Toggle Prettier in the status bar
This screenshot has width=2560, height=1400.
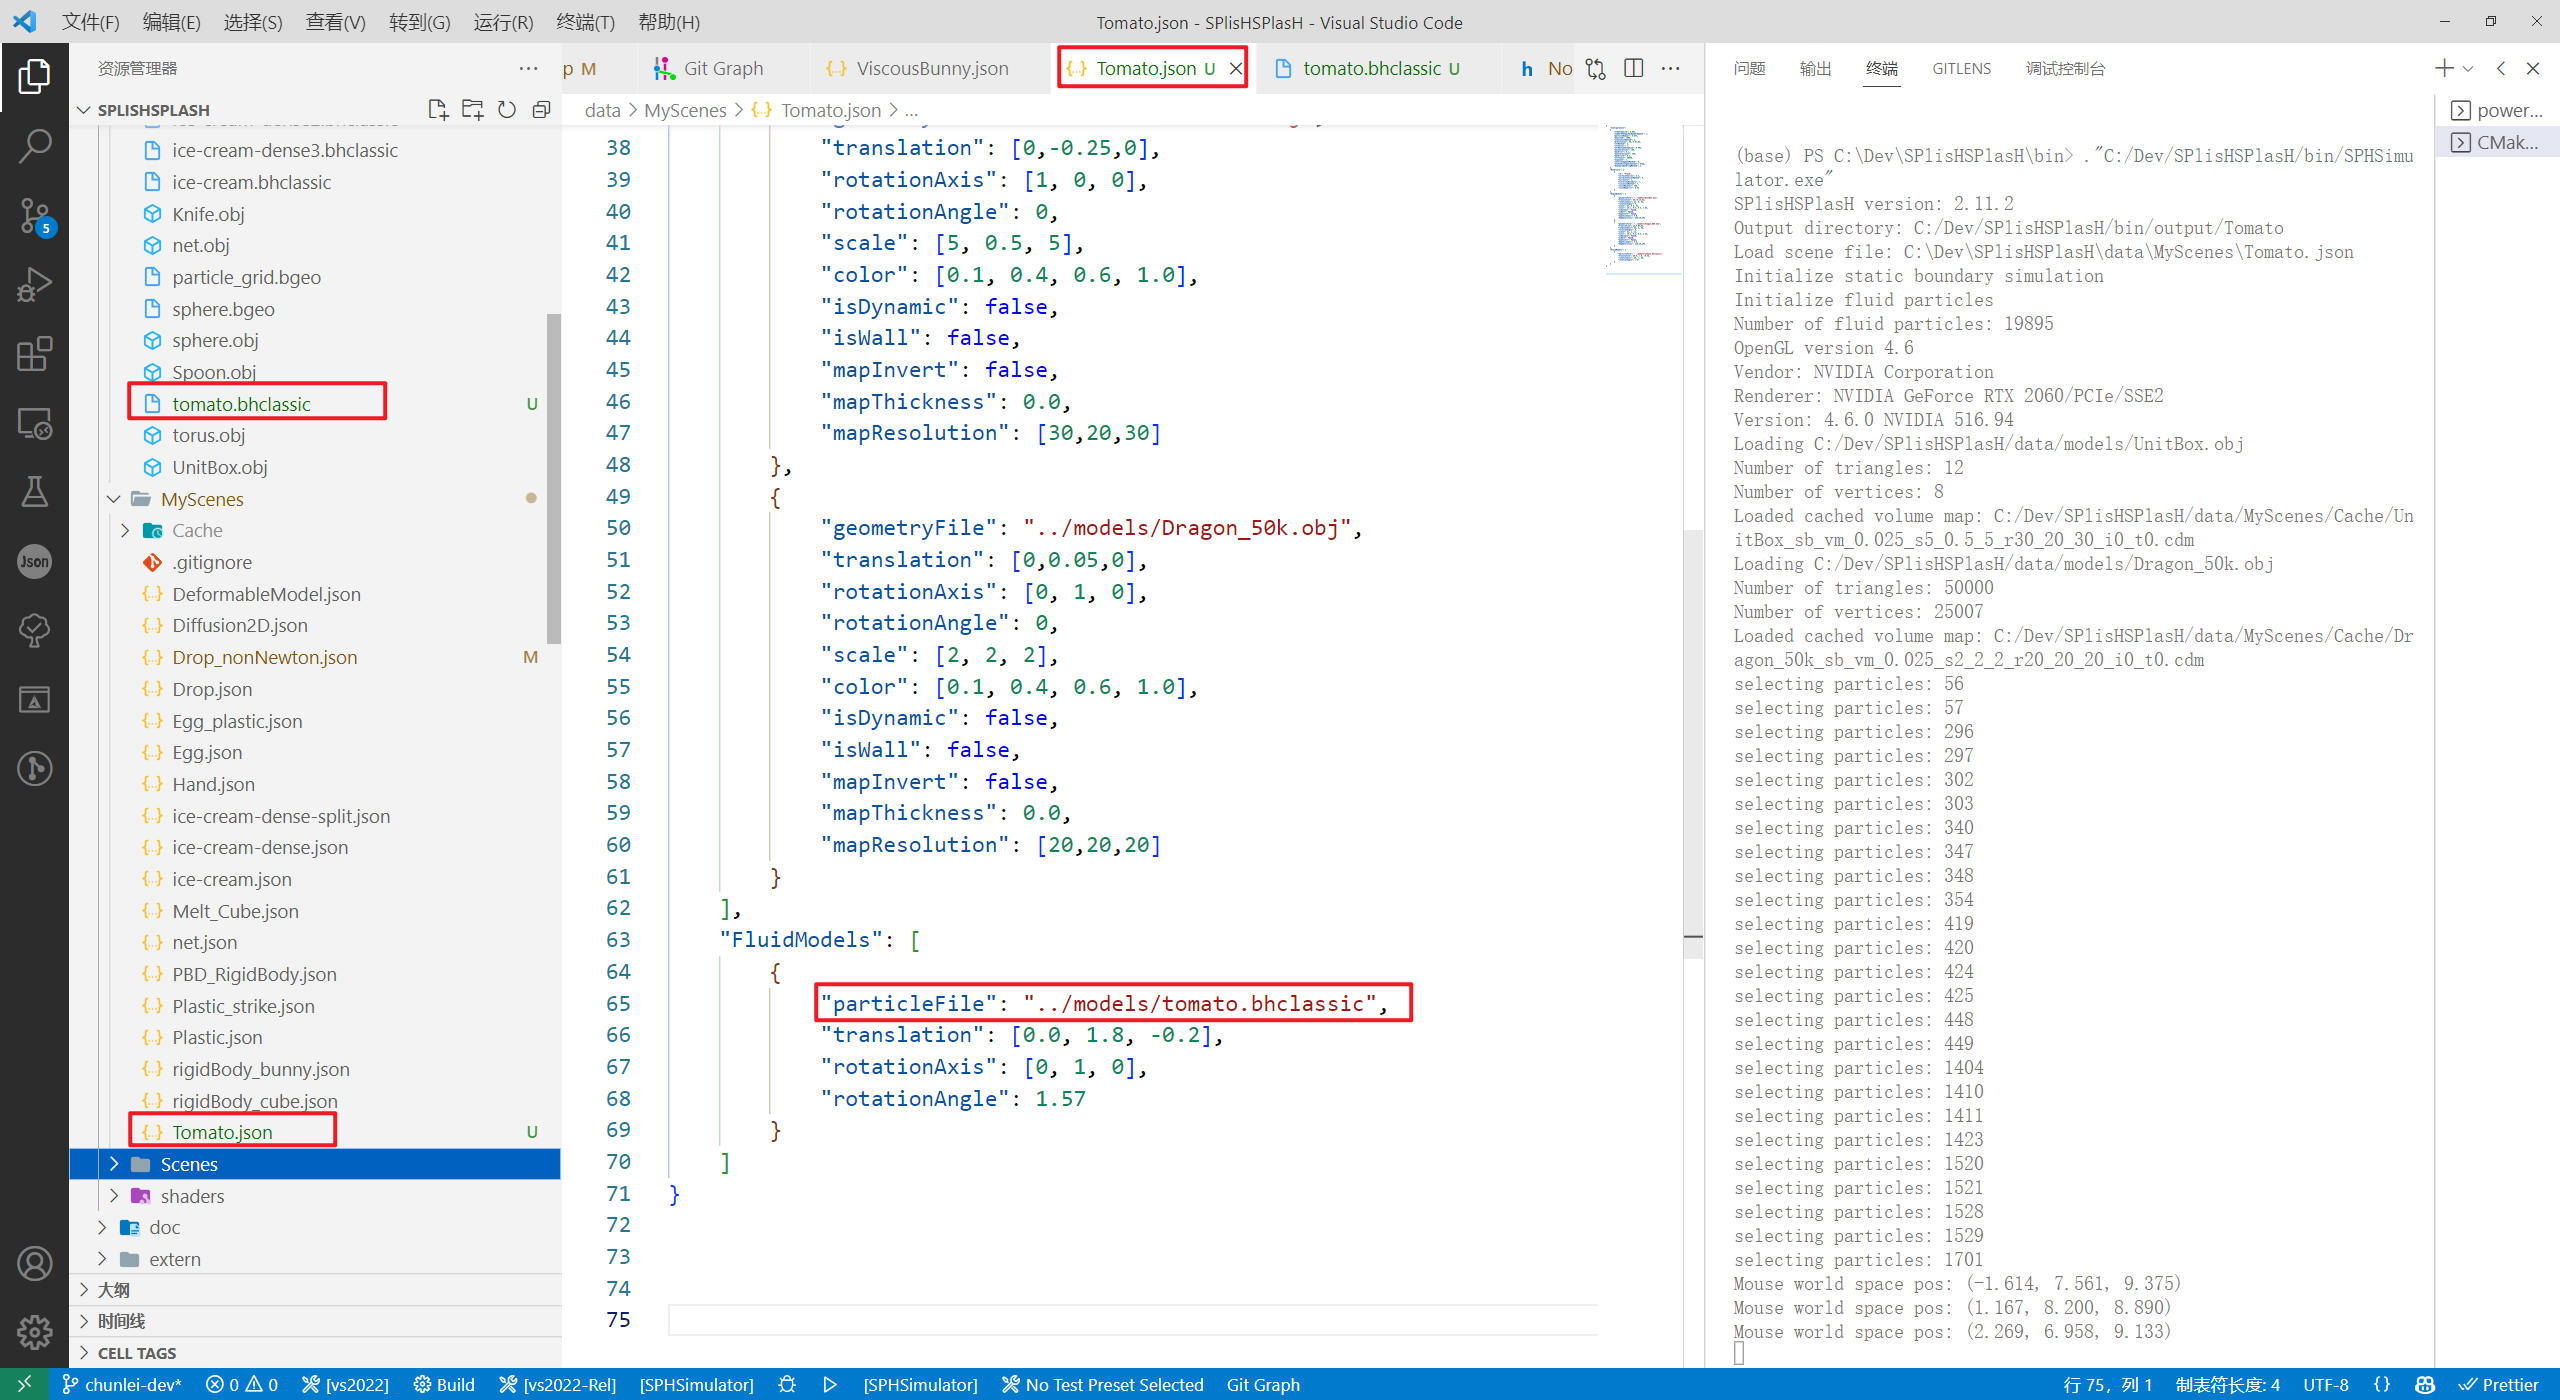tap(2499, 1385)
